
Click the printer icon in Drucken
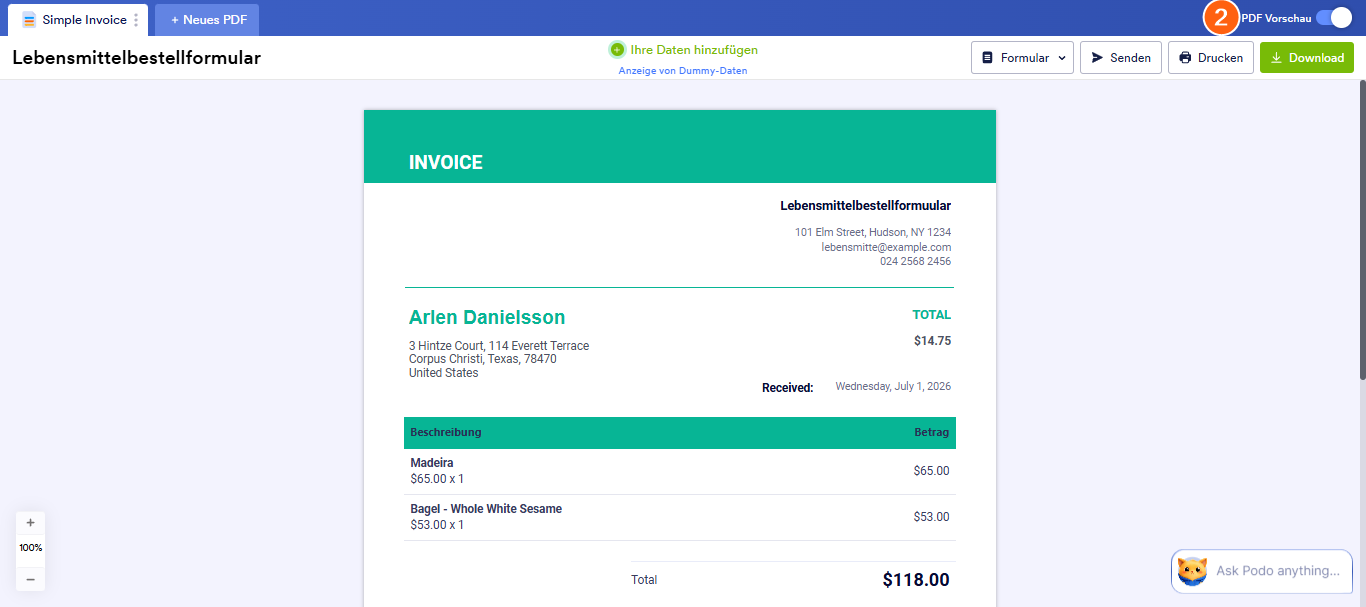(x=1185, y=58)
